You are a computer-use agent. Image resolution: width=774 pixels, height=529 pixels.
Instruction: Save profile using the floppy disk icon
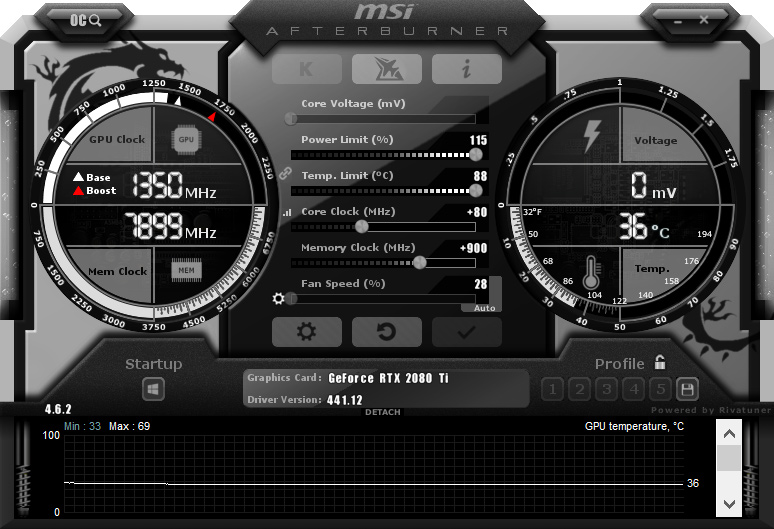[687, 389]
